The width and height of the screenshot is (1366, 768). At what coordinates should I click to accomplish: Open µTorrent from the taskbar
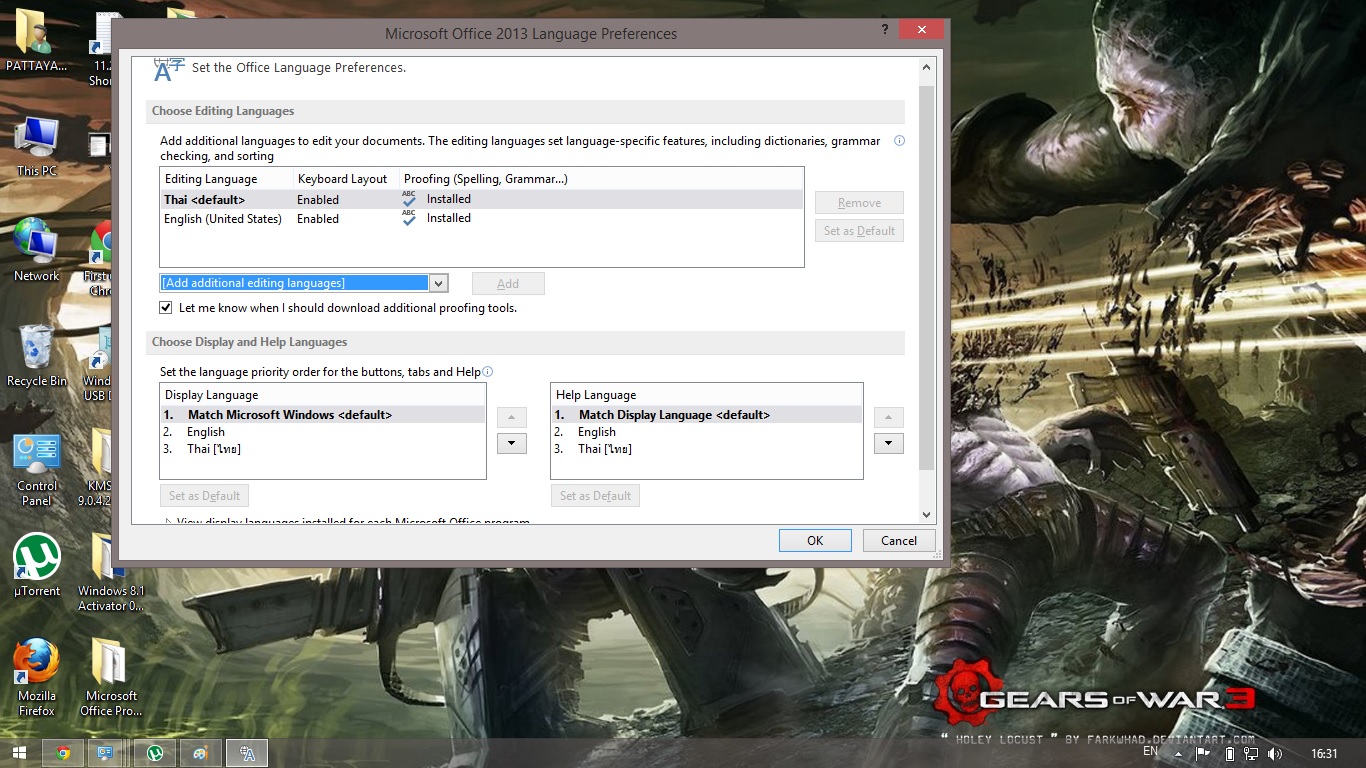tap(155, 753)
